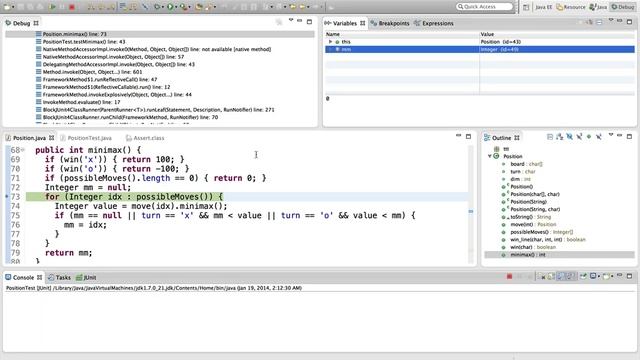640x360 pixels.
Task: Click the New file toolbar icon
Action: click(7, 7)
